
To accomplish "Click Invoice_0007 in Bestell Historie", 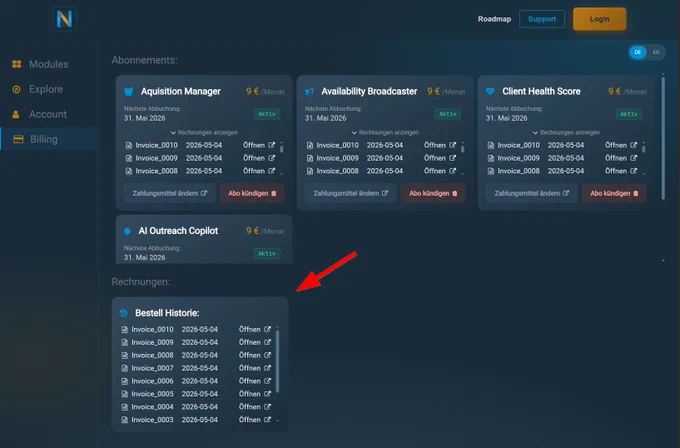I will click(x=152, y=368).
